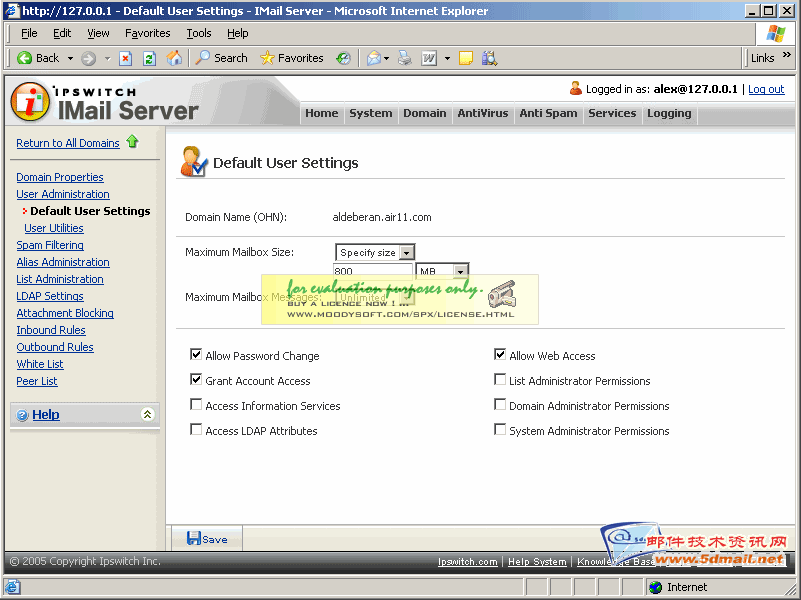Screen dimensions: 801x600
Task: Click the Print icon in toolbar
Action: (405, 58)
